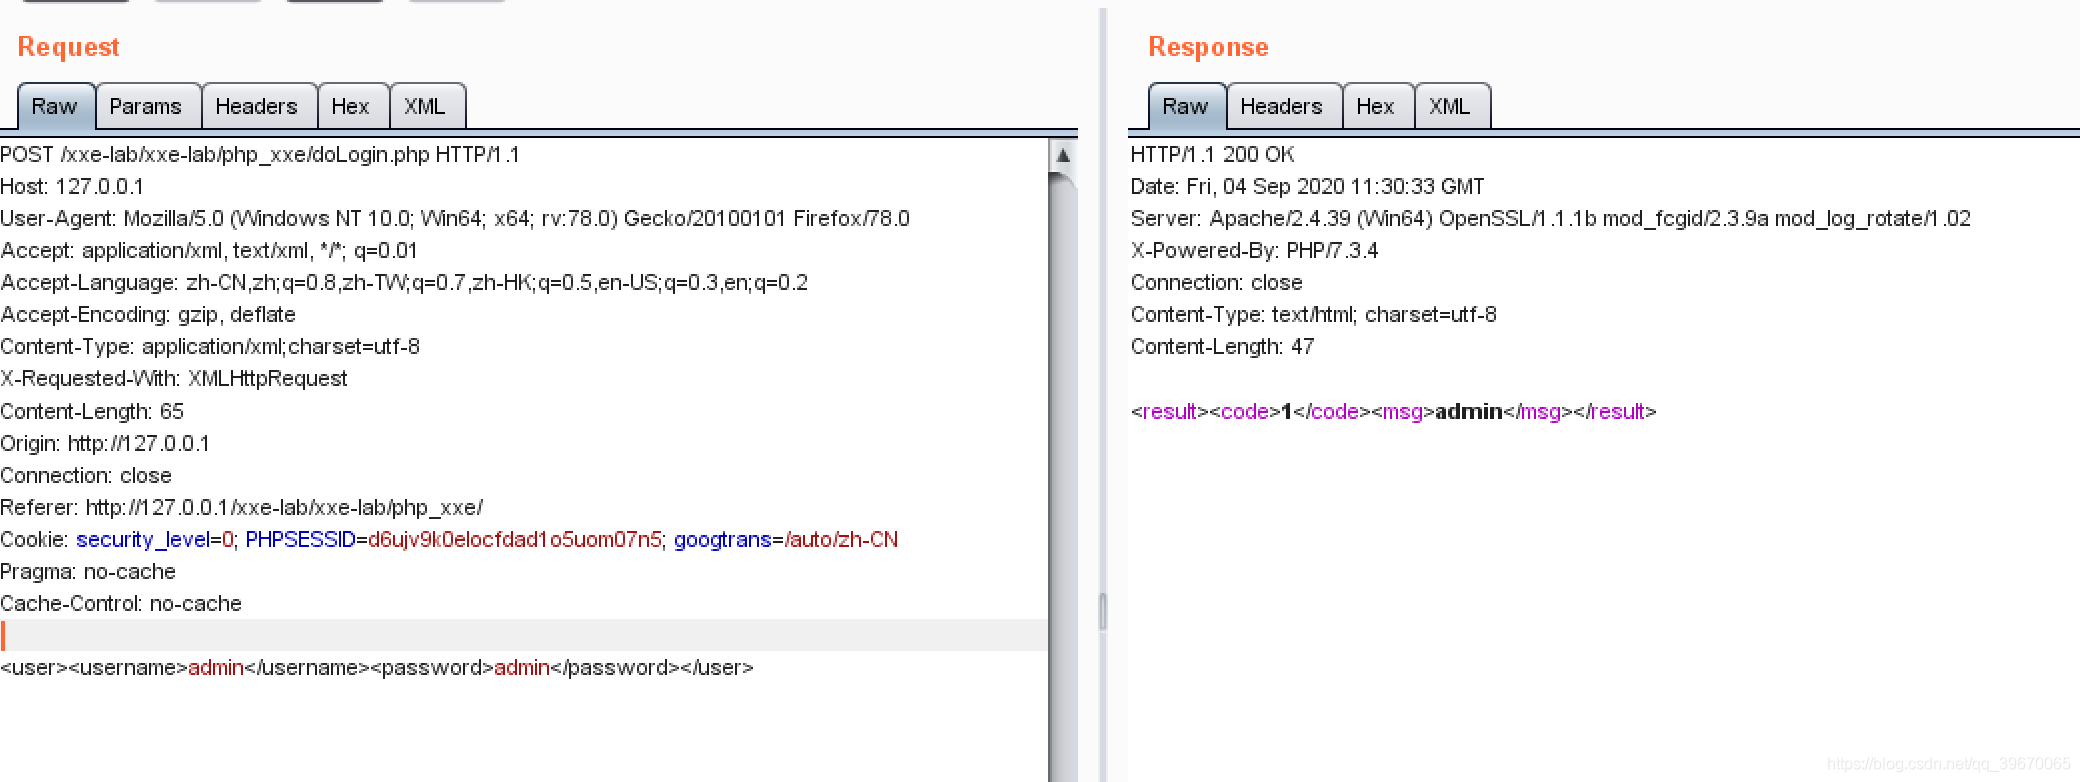Open the Response Headers tab
This screenshot has width=2080, height=782.
click(1282, 106)
